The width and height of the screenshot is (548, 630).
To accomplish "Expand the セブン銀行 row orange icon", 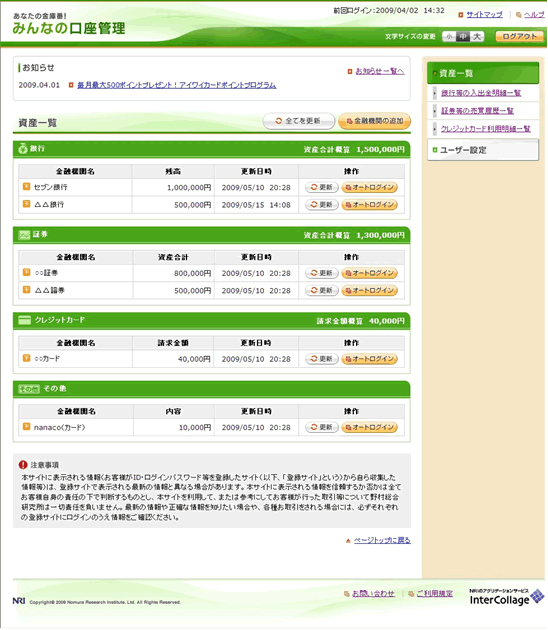I will [27, 186].
